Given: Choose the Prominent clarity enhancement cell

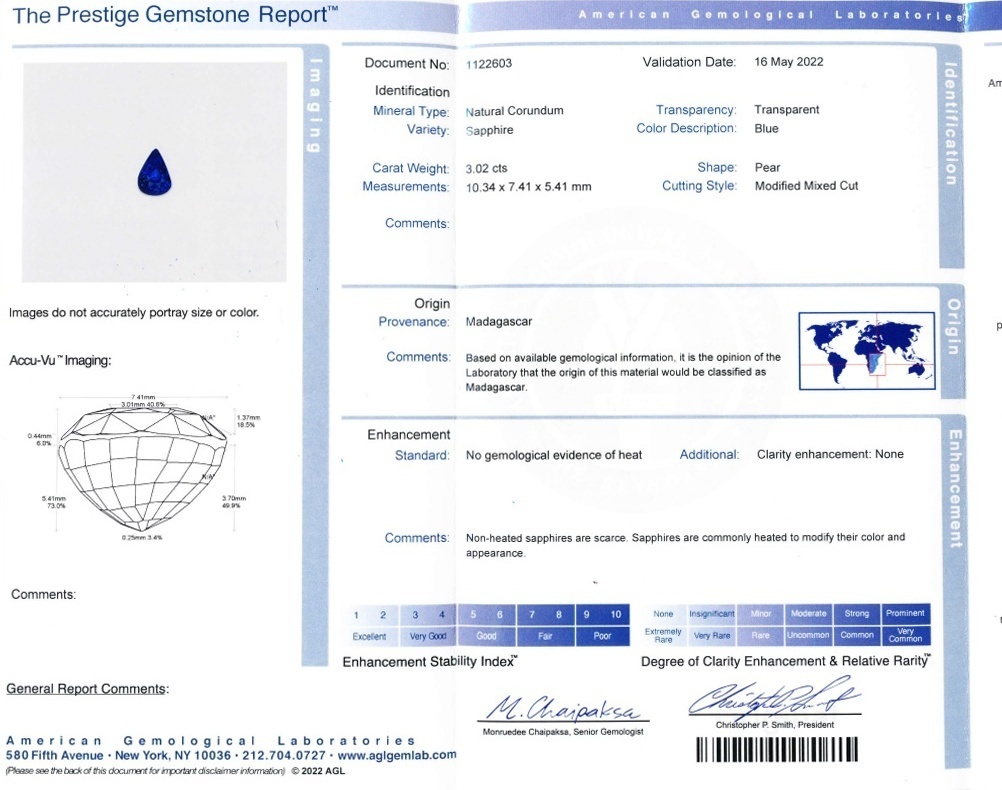Looking at the screenshot, I should coord(905,614).
